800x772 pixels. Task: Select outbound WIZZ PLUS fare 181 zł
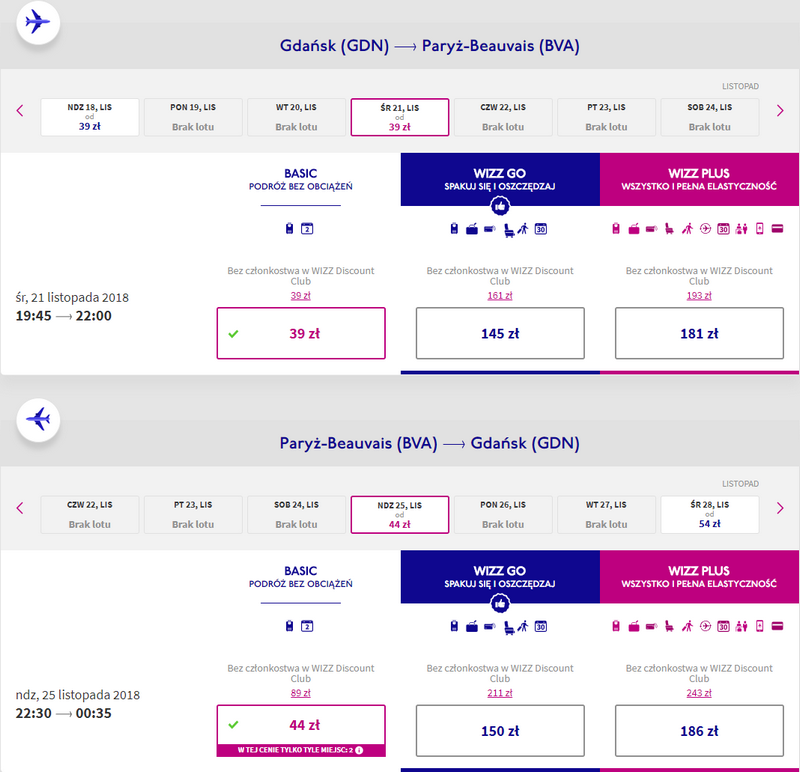(699, 333)
